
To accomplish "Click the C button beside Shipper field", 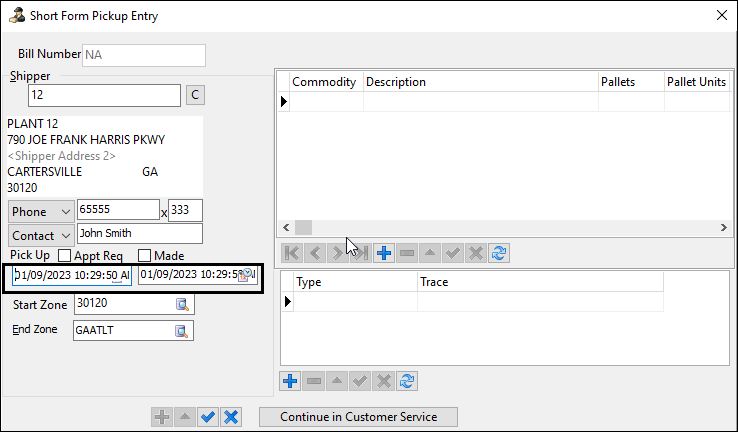I will click(196, 95).
